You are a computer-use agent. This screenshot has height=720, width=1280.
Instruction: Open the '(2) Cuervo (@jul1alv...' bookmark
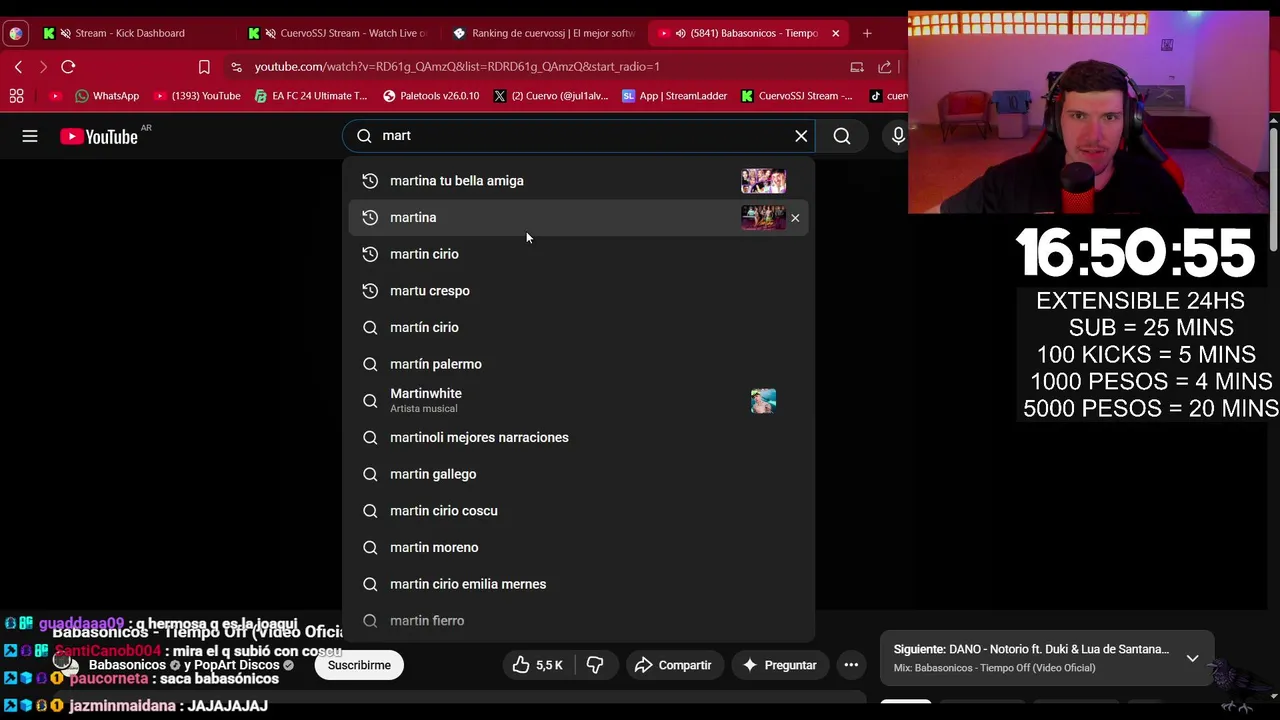[551, 96]
